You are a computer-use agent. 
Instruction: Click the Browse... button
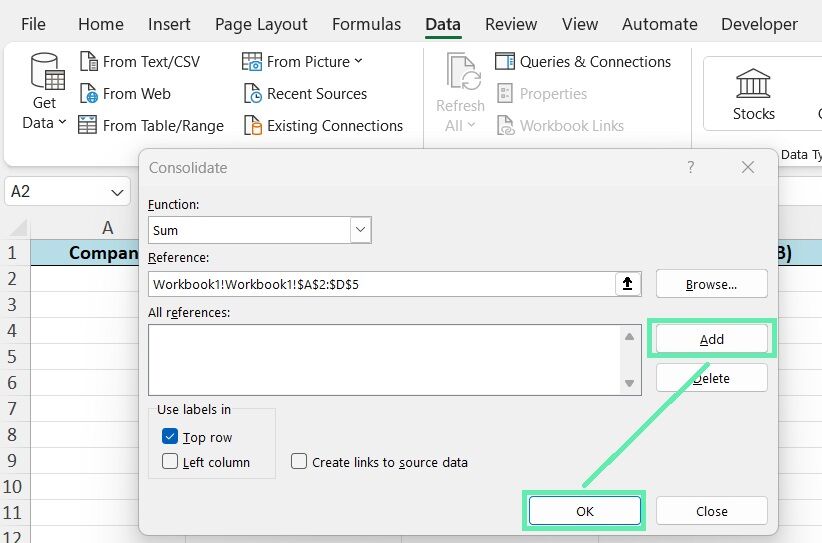[x=711, y=284]
